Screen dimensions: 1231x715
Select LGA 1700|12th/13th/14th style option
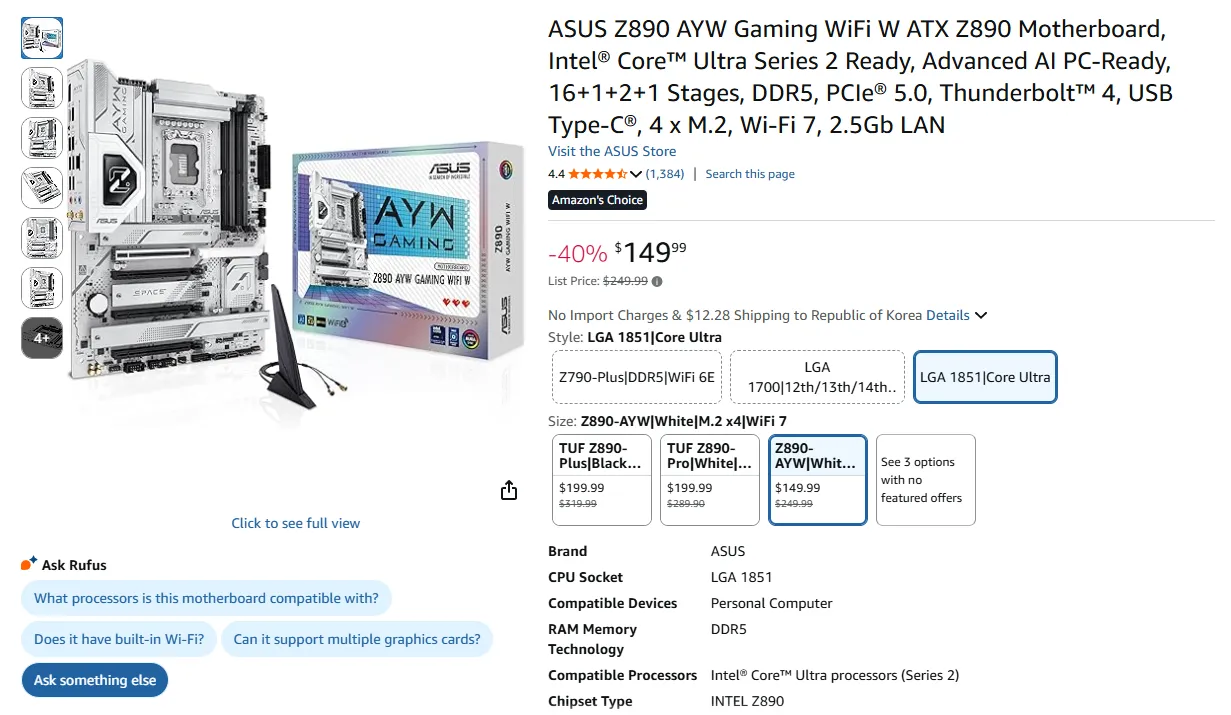click(x=817, y=377)
